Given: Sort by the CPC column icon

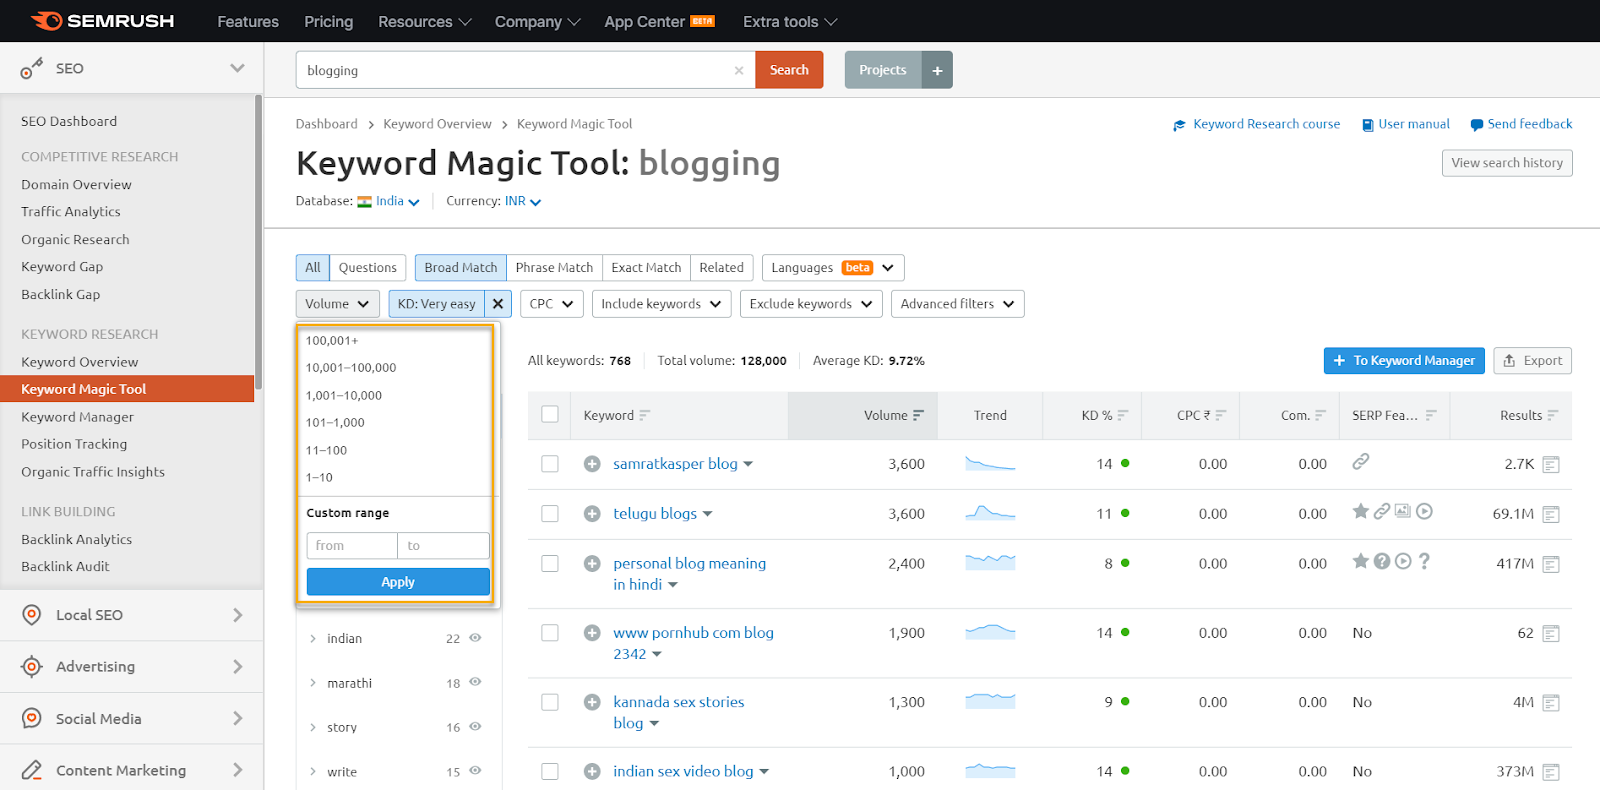Looking at the screenshot, I should [1221, 415].
